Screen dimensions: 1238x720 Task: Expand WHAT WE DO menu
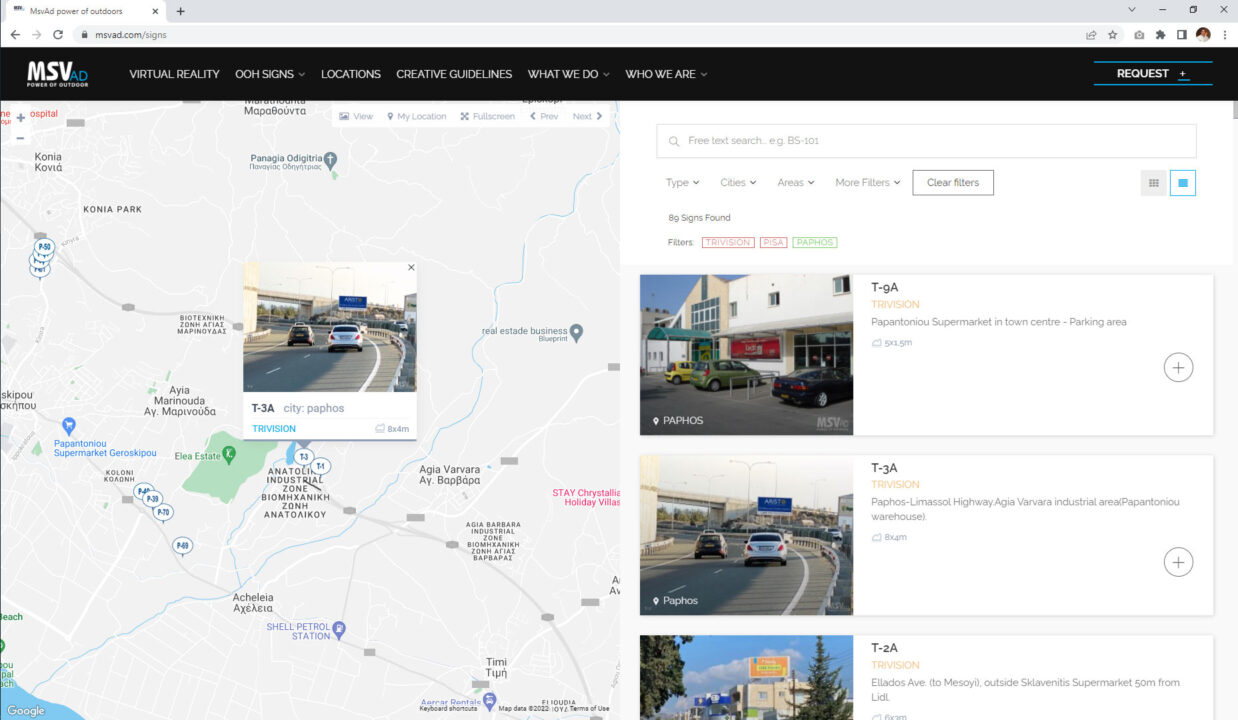[x=568, y=74]
